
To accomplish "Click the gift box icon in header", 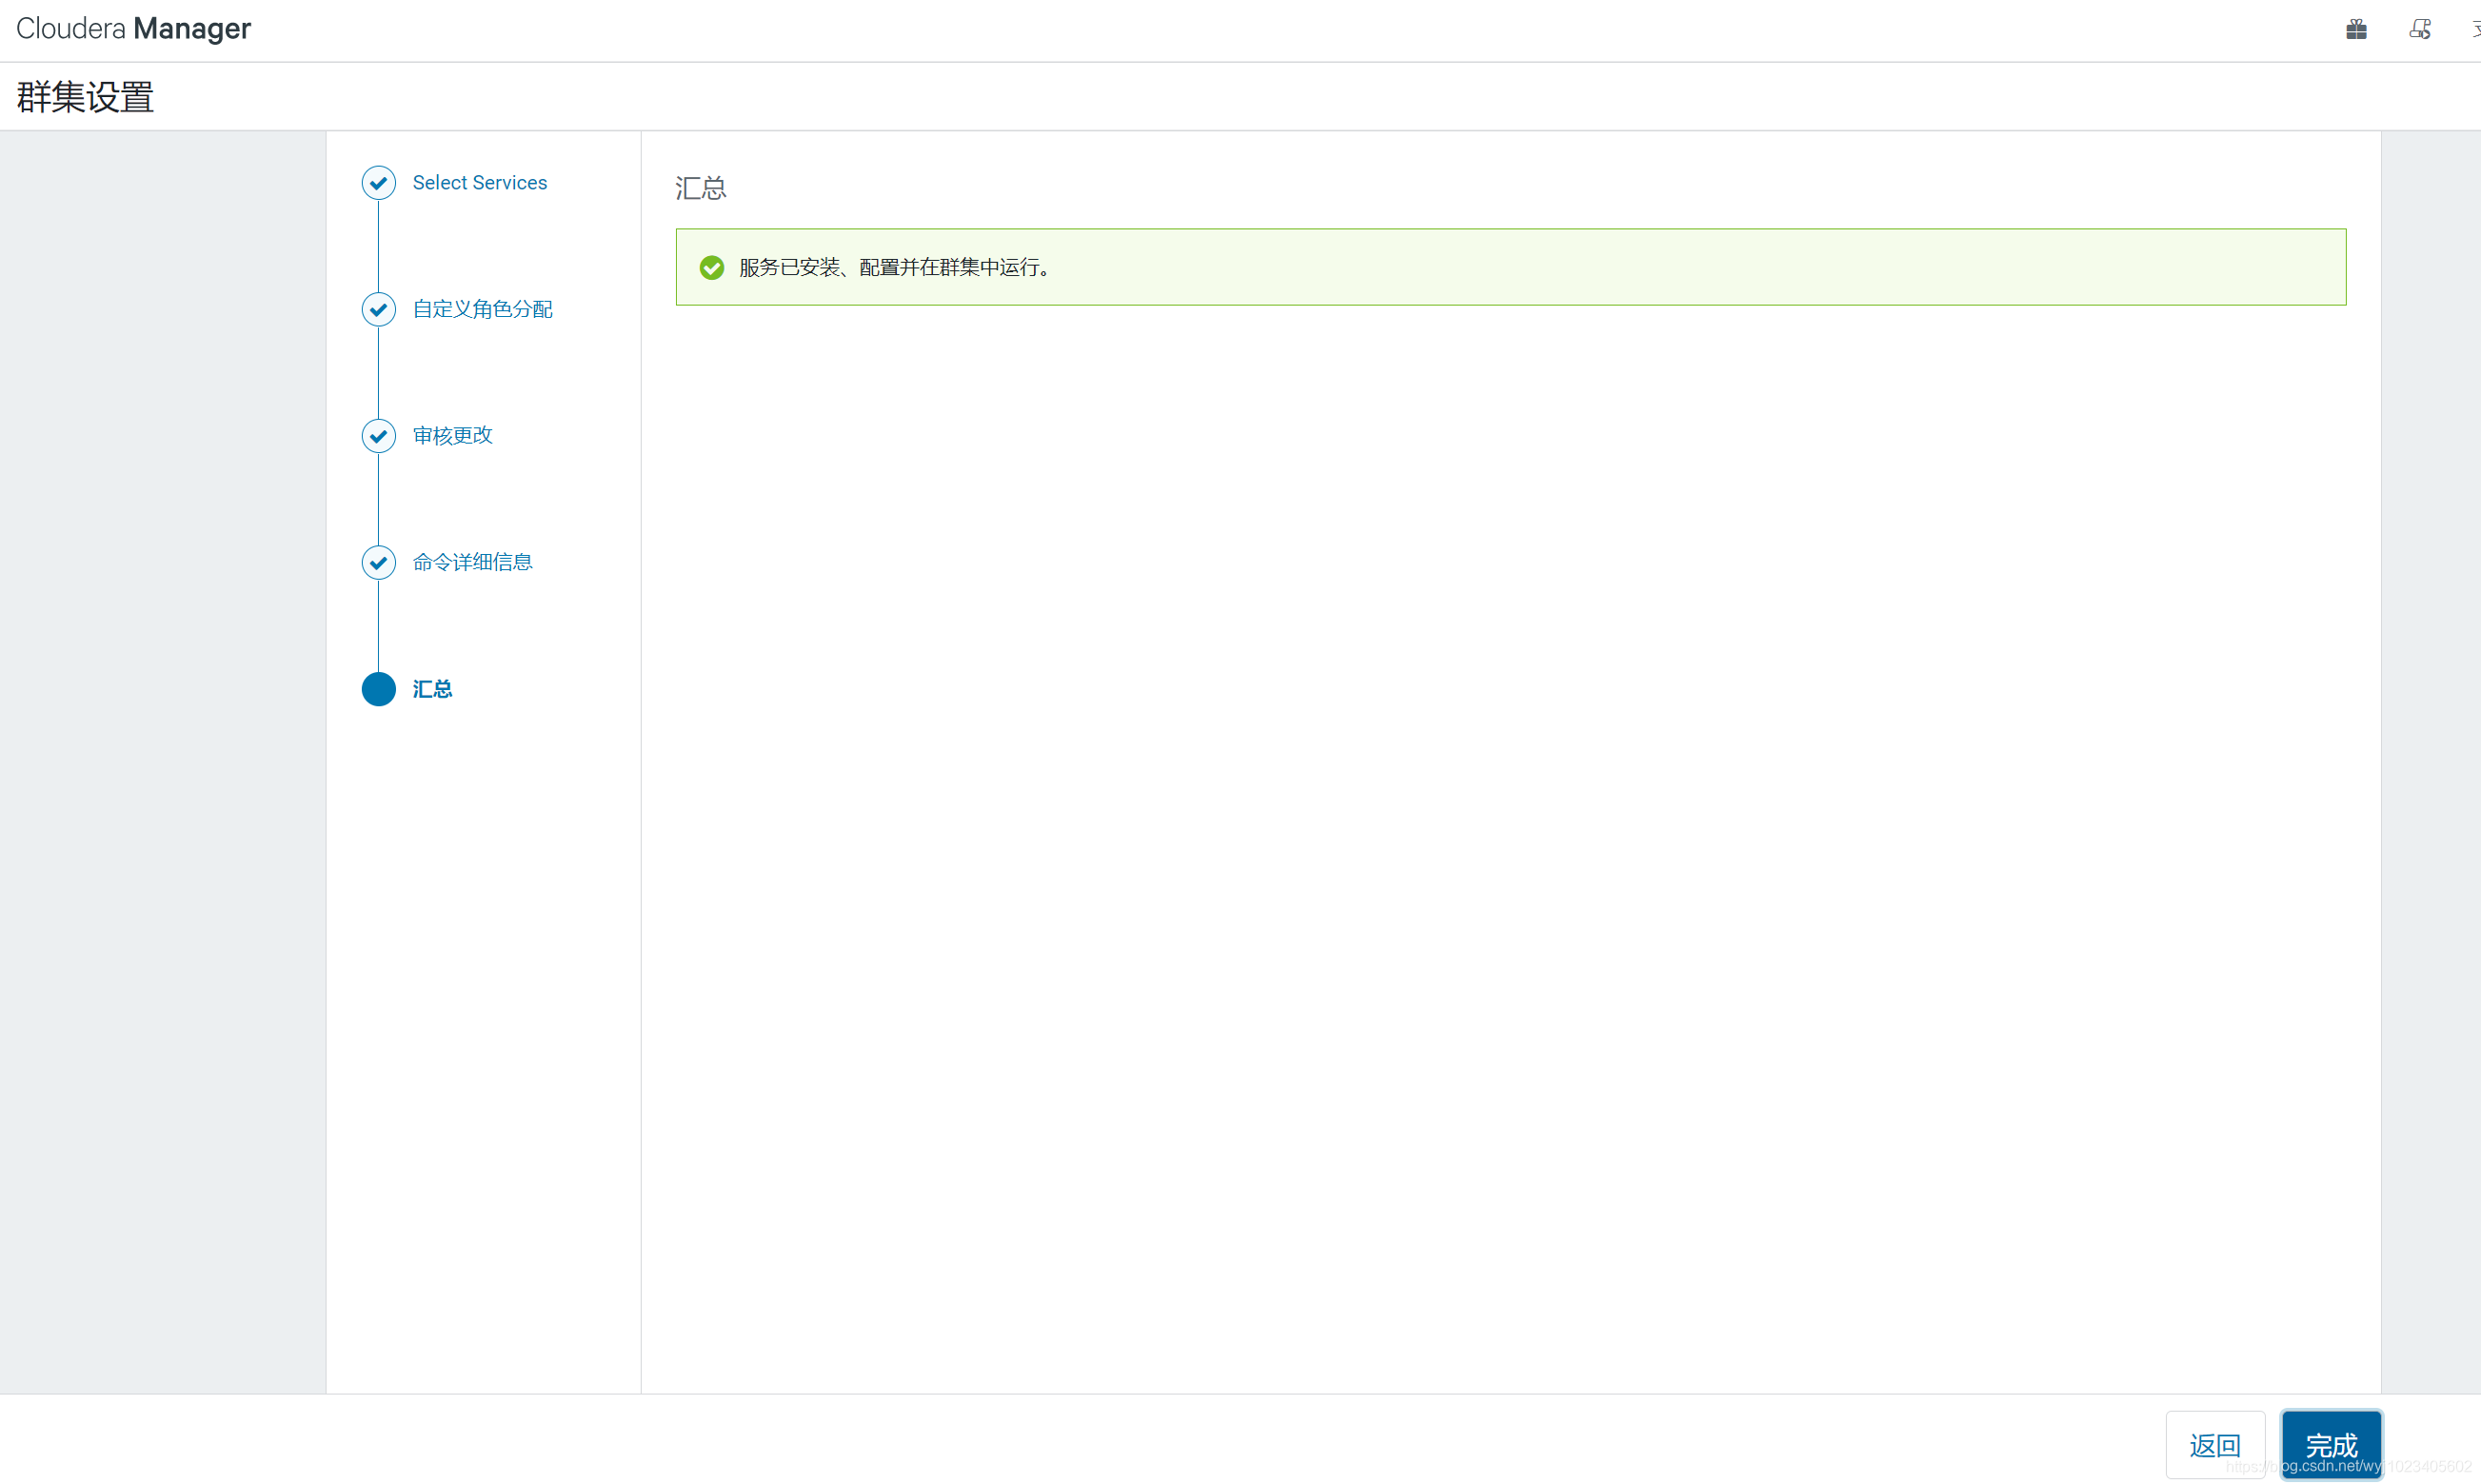I will pyautogui.click(x=2356, y=29).
